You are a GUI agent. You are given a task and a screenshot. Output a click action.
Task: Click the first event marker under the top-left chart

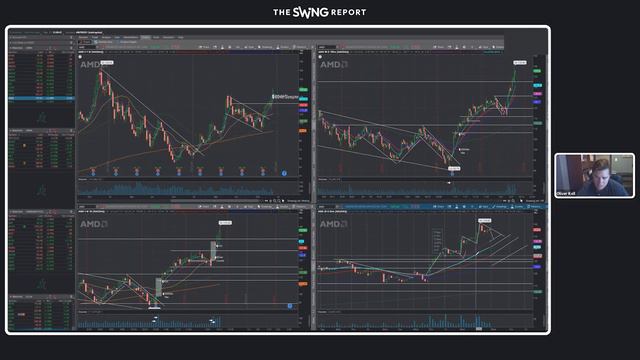pyautogui.click(x=93, y=171)
